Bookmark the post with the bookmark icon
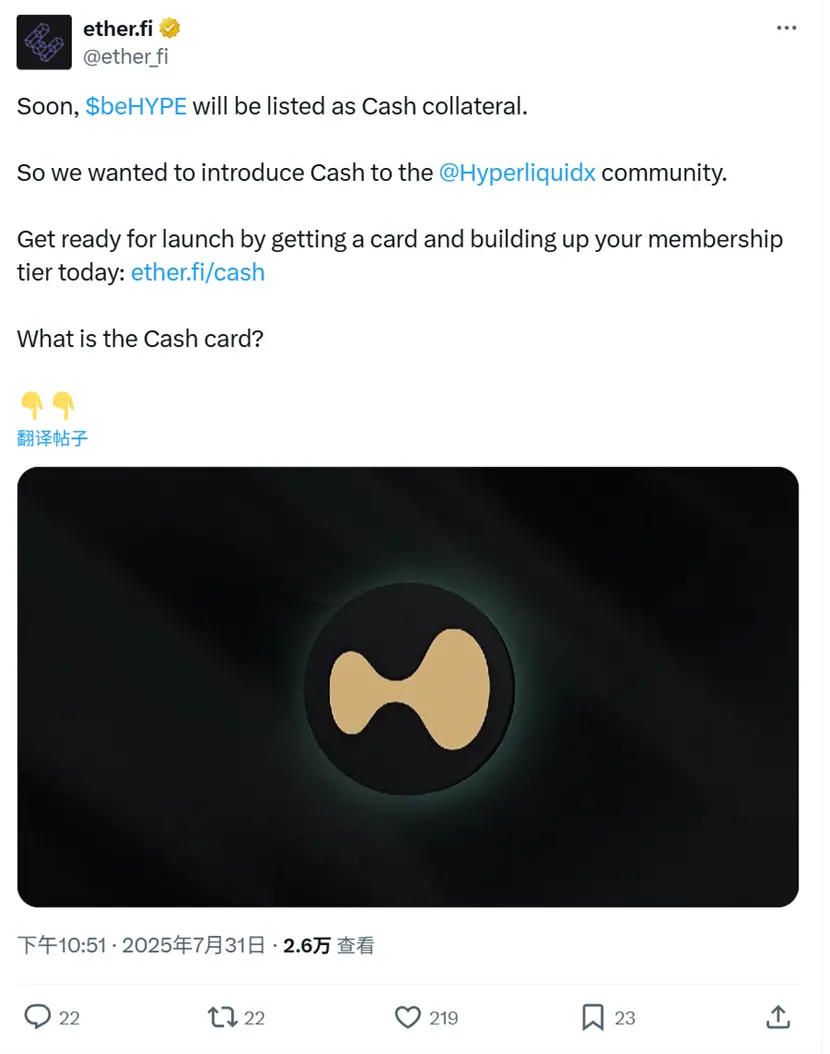 [x=593, y=1017]
